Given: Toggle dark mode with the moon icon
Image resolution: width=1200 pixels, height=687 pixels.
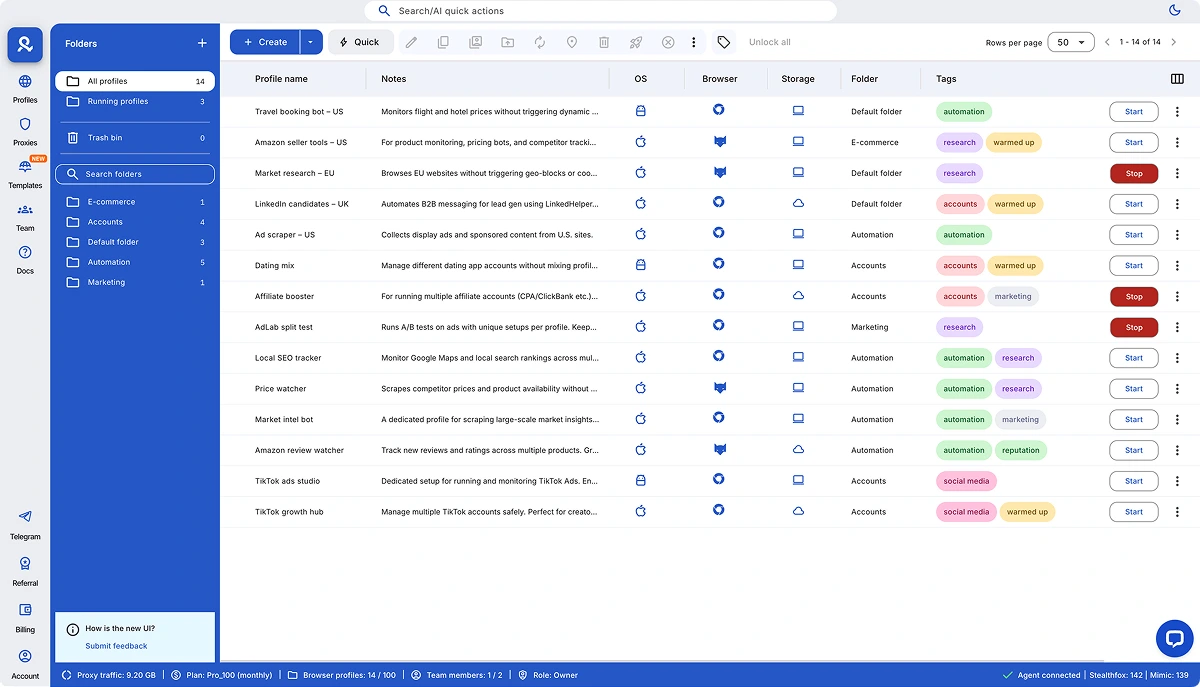Looking at the screenshot, I should [x=1176, y=11].
